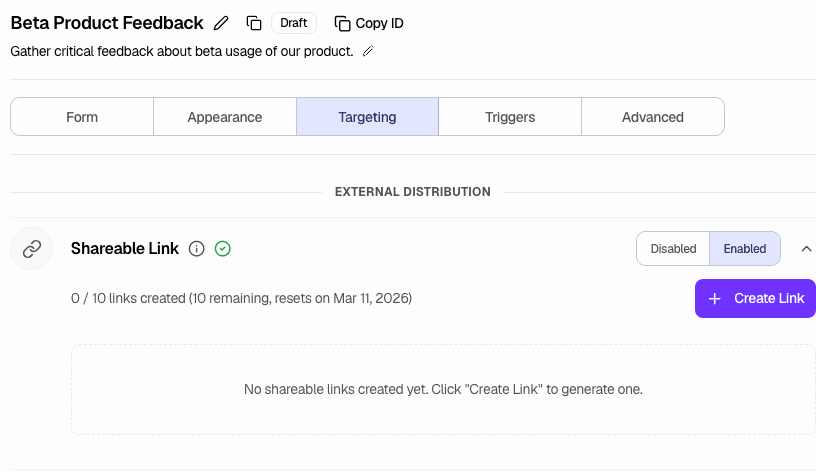The height and width of the screenshot is (473, 816).
Task: Go to the Triggers tab
Action: 510,117
